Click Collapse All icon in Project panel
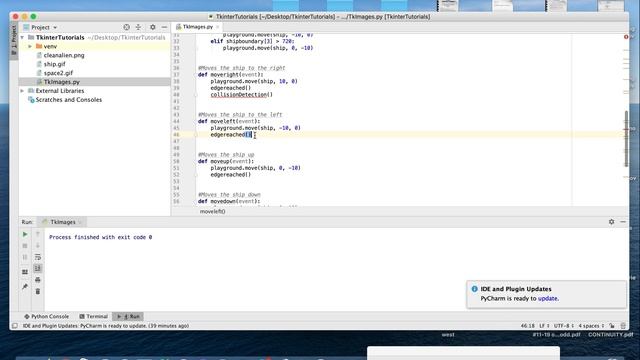 click(138, 27)
